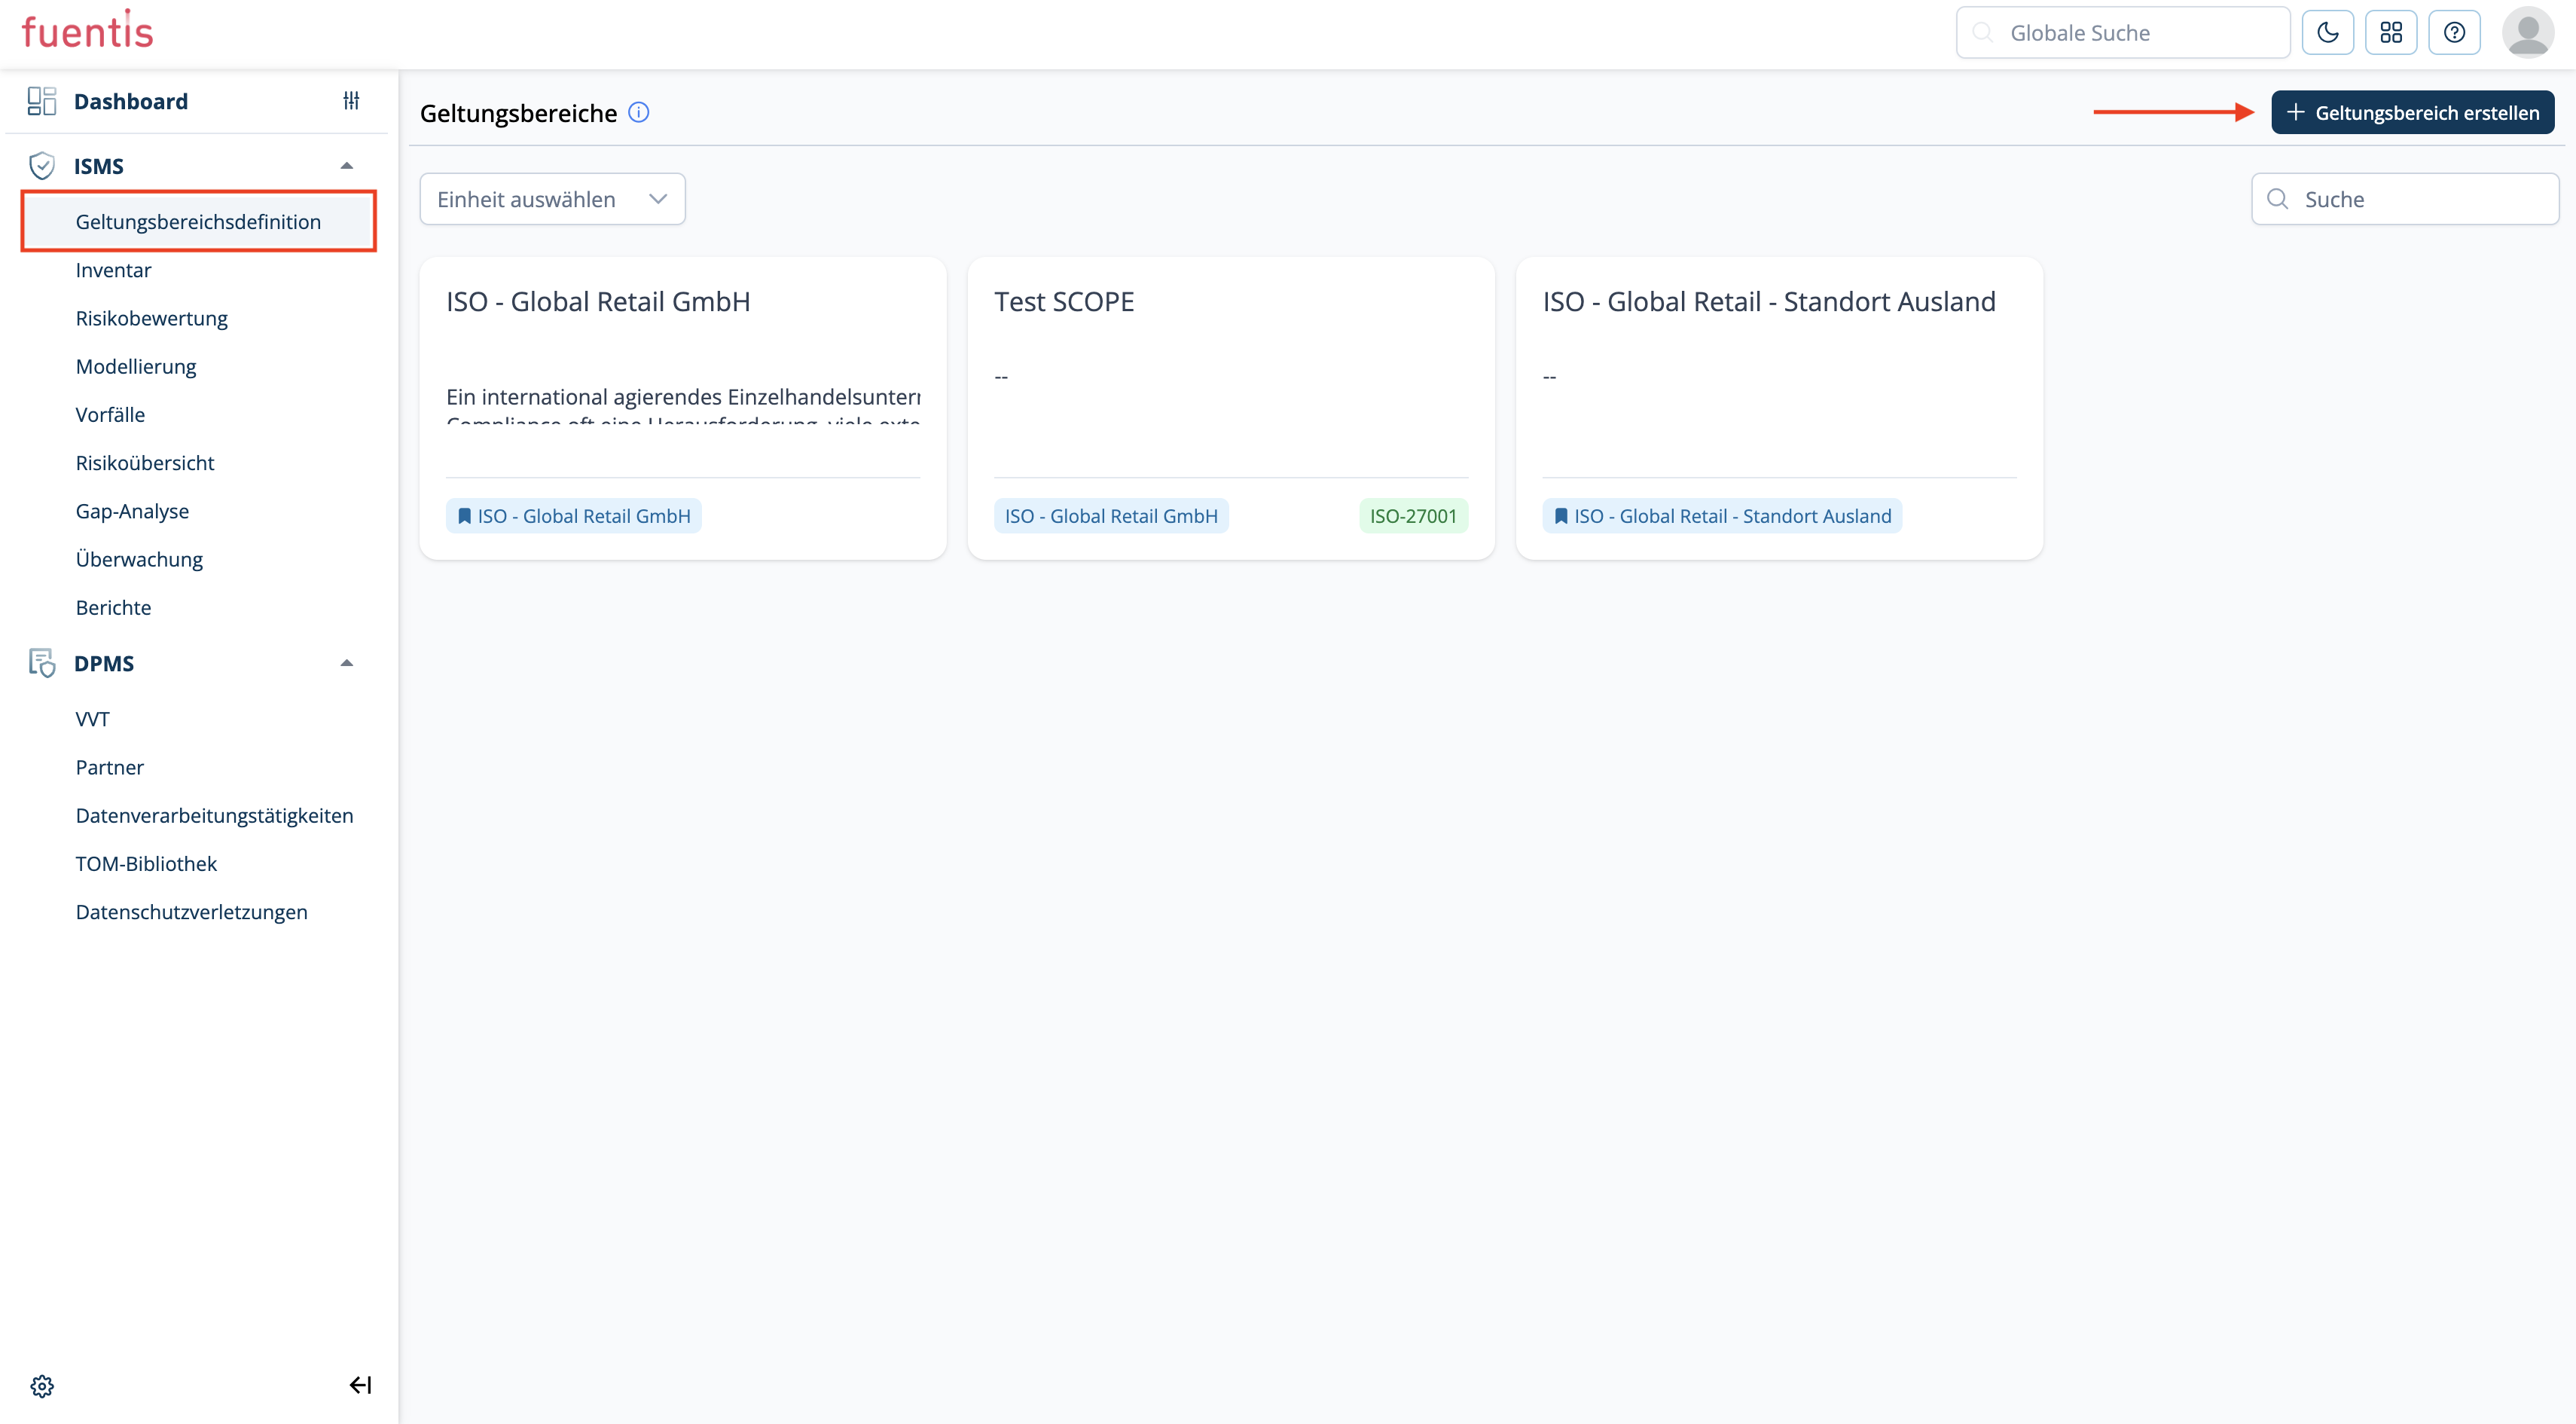The width and height of the screenshot is (2576, 1424).
Task: Click the ISMS shield icon
Action: [x=42, y=166]
